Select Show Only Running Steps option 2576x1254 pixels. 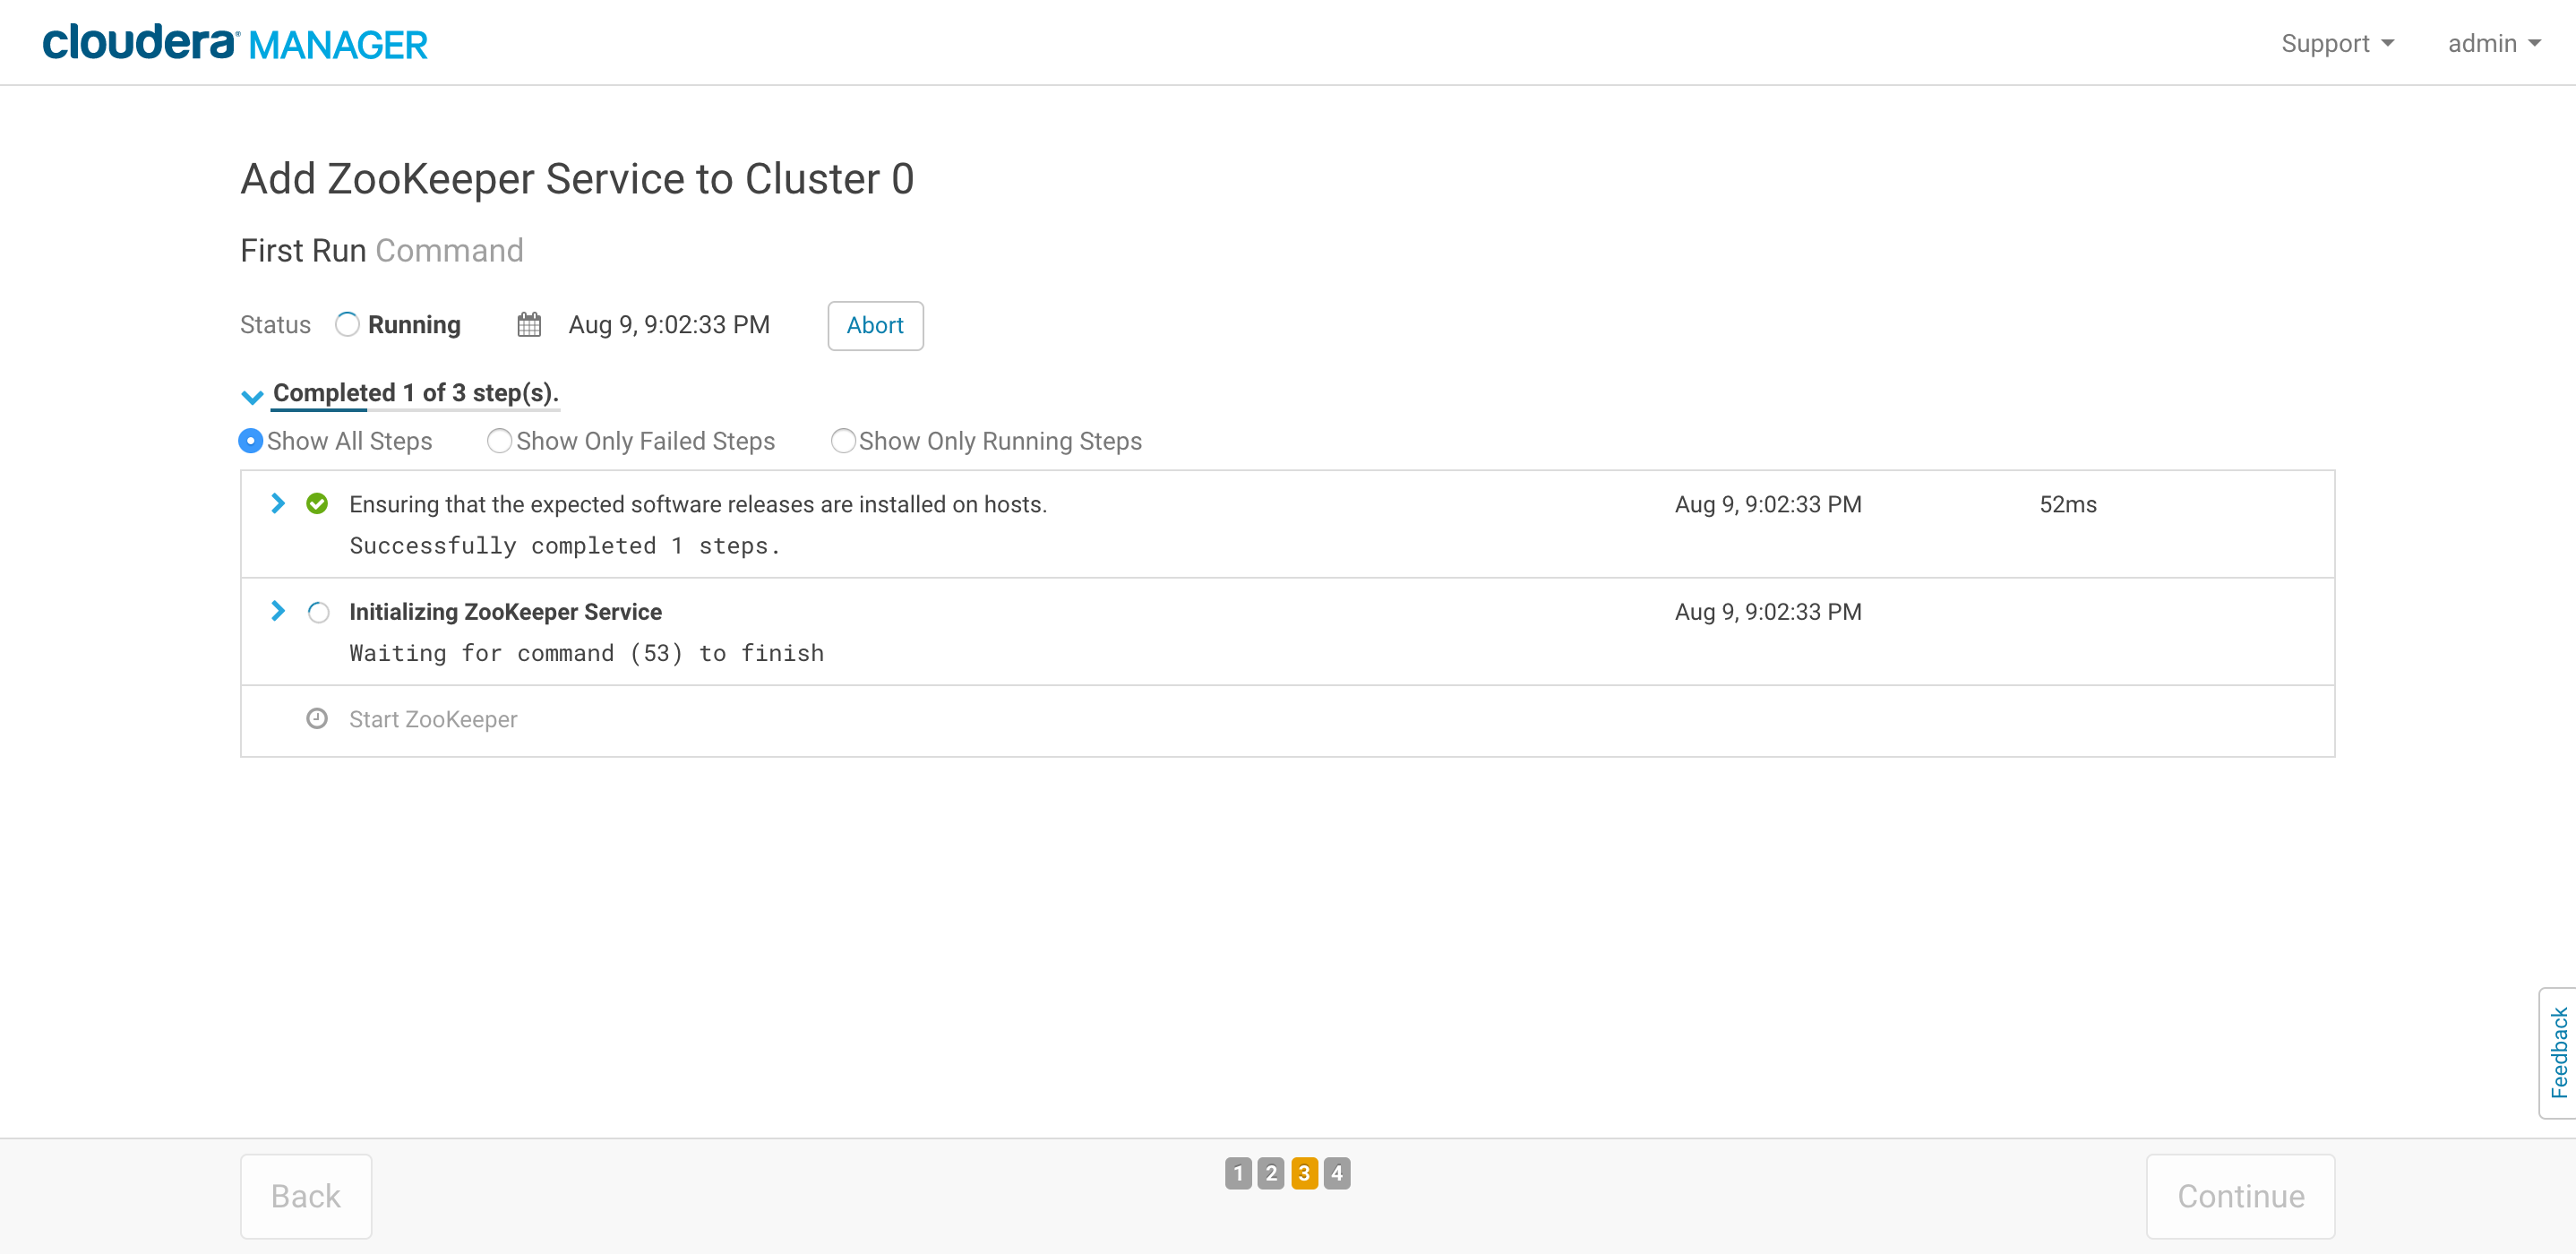pyautogui.click(x=843, y=441)
